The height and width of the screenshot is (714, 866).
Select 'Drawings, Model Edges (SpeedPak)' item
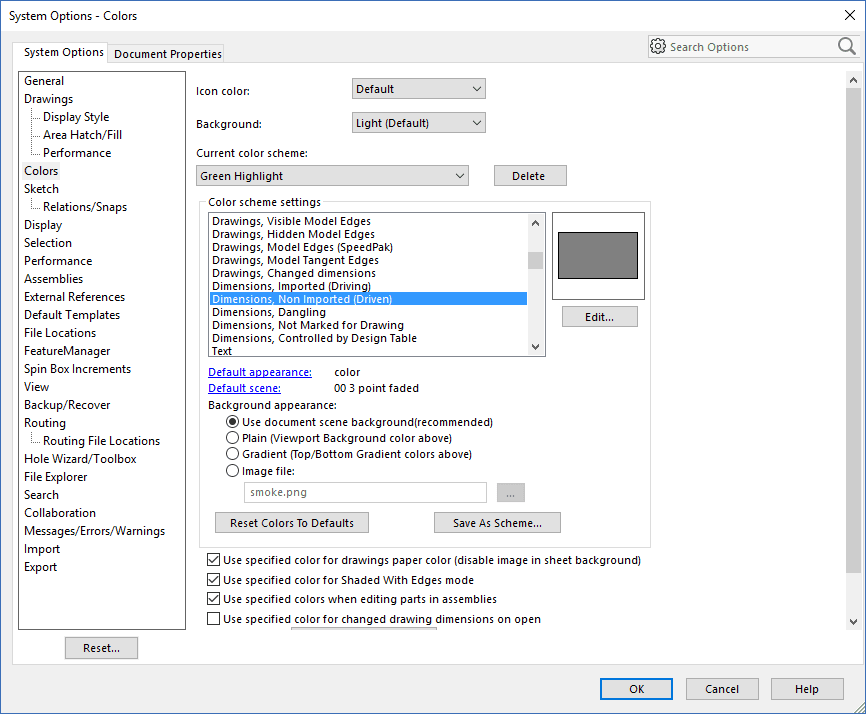(368, 247)
